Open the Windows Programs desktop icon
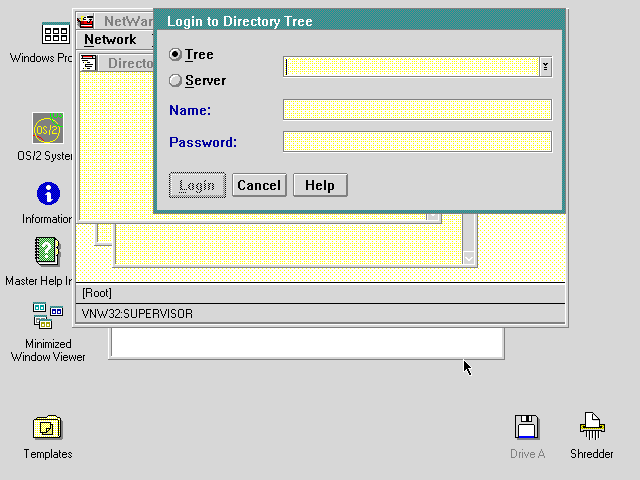The image size is (640, 480). [x=55, y=33]
